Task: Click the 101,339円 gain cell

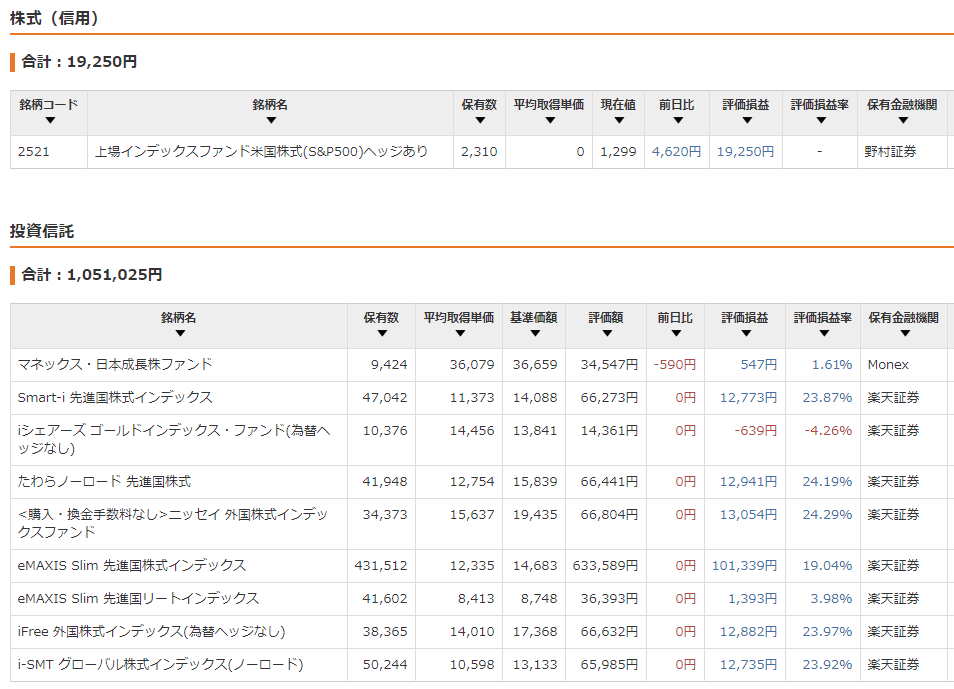Action: (745, 565)
